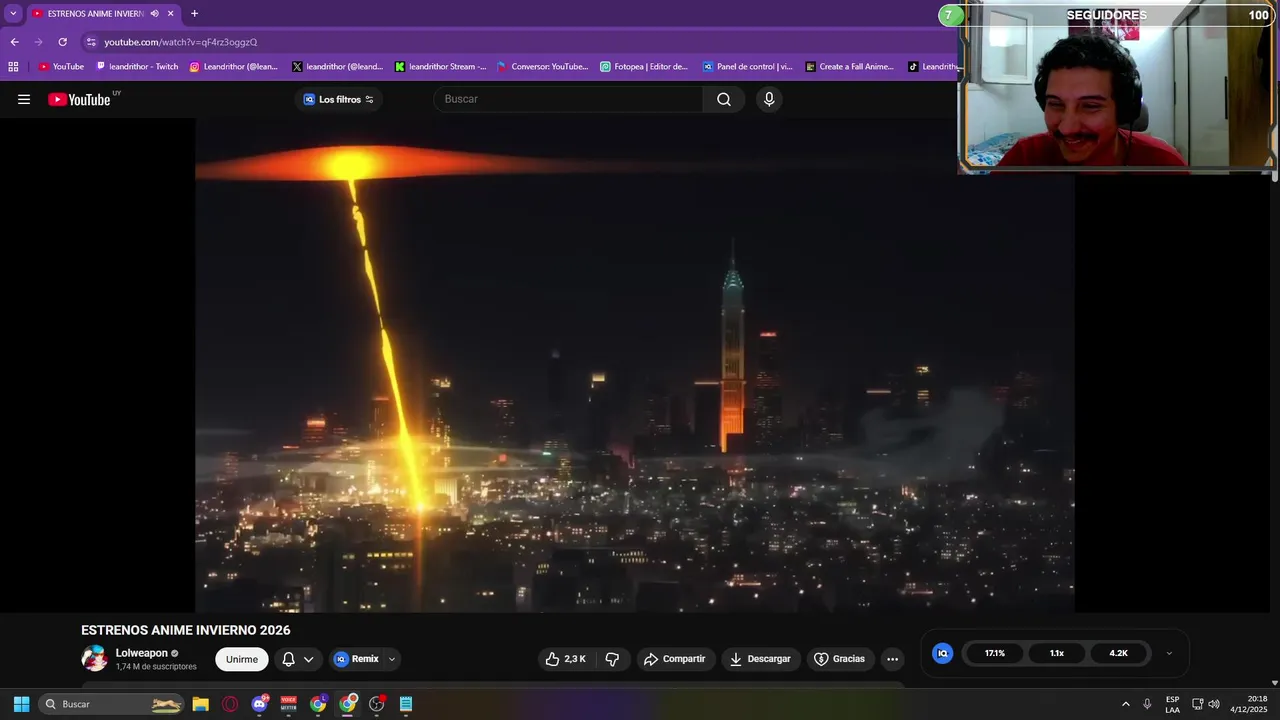Expand the tab search dropdown arrow
The height and width of the screenshot is (720, 1280).
pyautogui.click(x=13, y=13)
